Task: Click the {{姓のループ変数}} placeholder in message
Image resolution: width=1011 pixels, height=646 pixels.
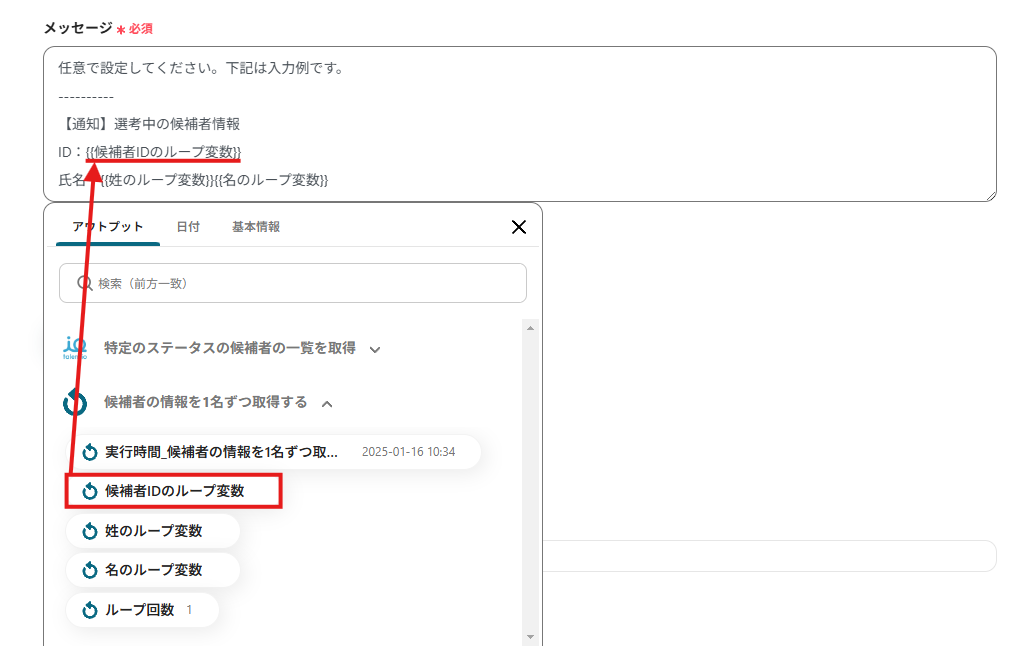Action: point(155,180)
